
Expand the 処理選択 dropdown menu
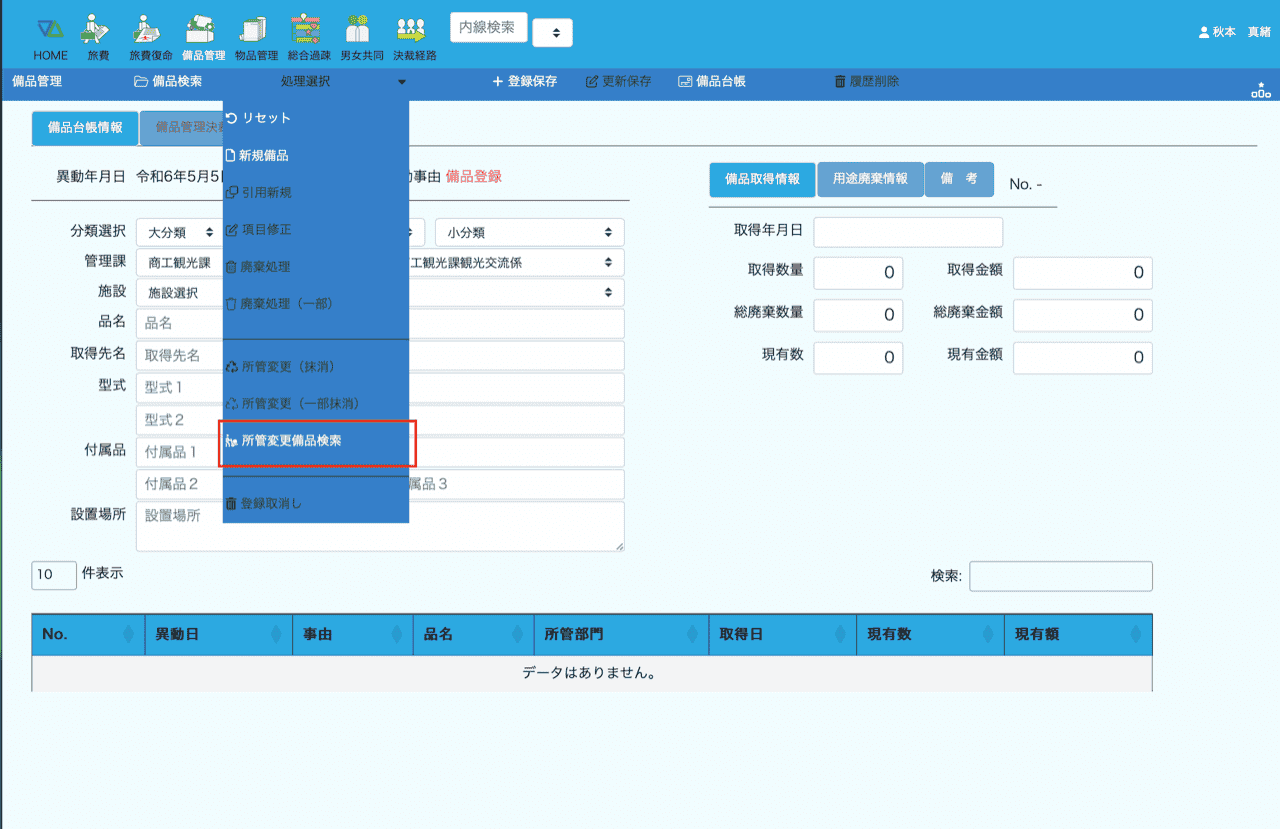pyautogui.click(x=343, y=82)
